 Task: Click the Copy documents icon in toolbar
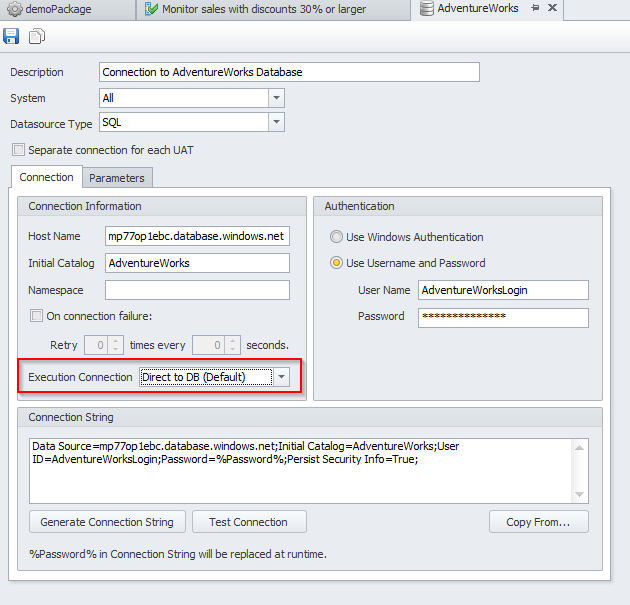pos(37,36)
